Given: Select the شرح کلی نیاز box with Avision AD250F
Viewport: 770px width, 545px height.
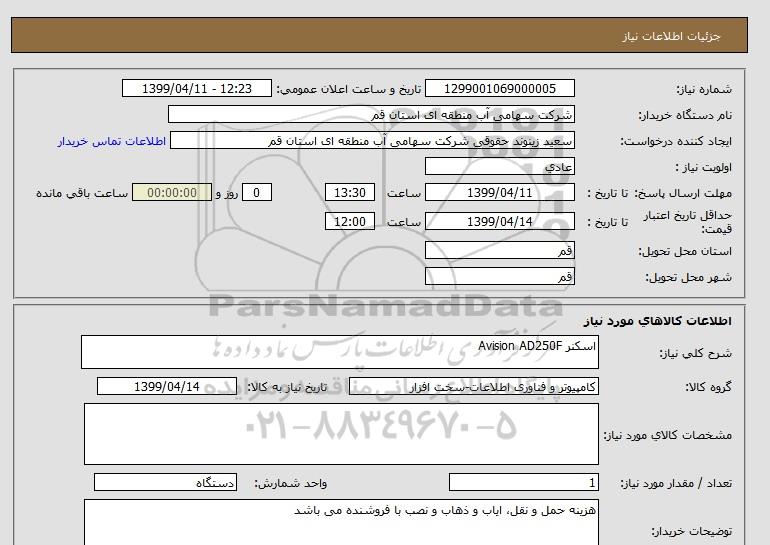Looking at the screenshot, I should click(340, 352).
